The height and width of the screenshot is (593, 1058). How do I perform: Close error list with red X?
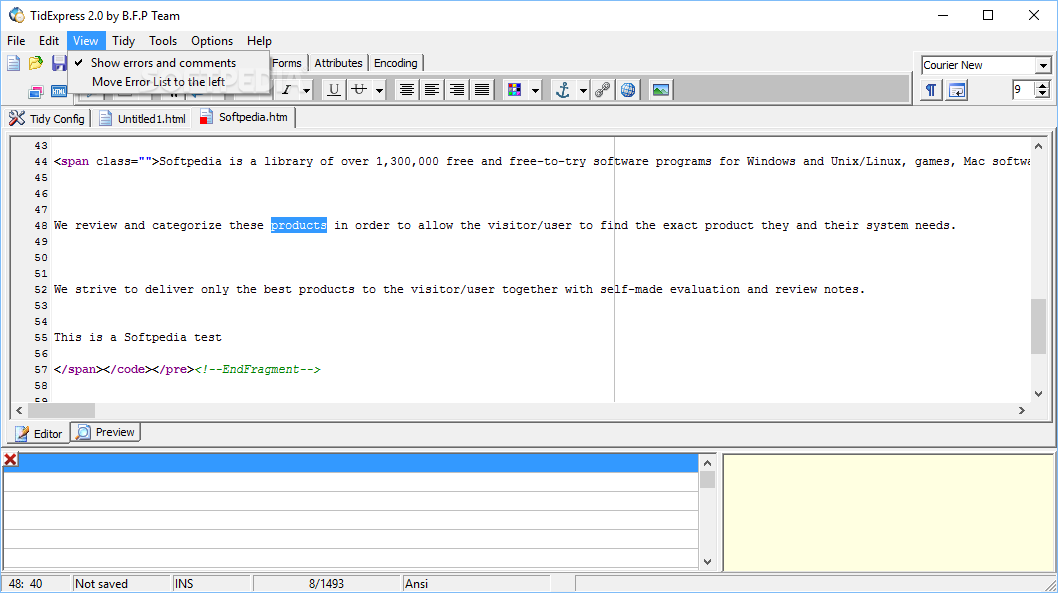point(10,460)
